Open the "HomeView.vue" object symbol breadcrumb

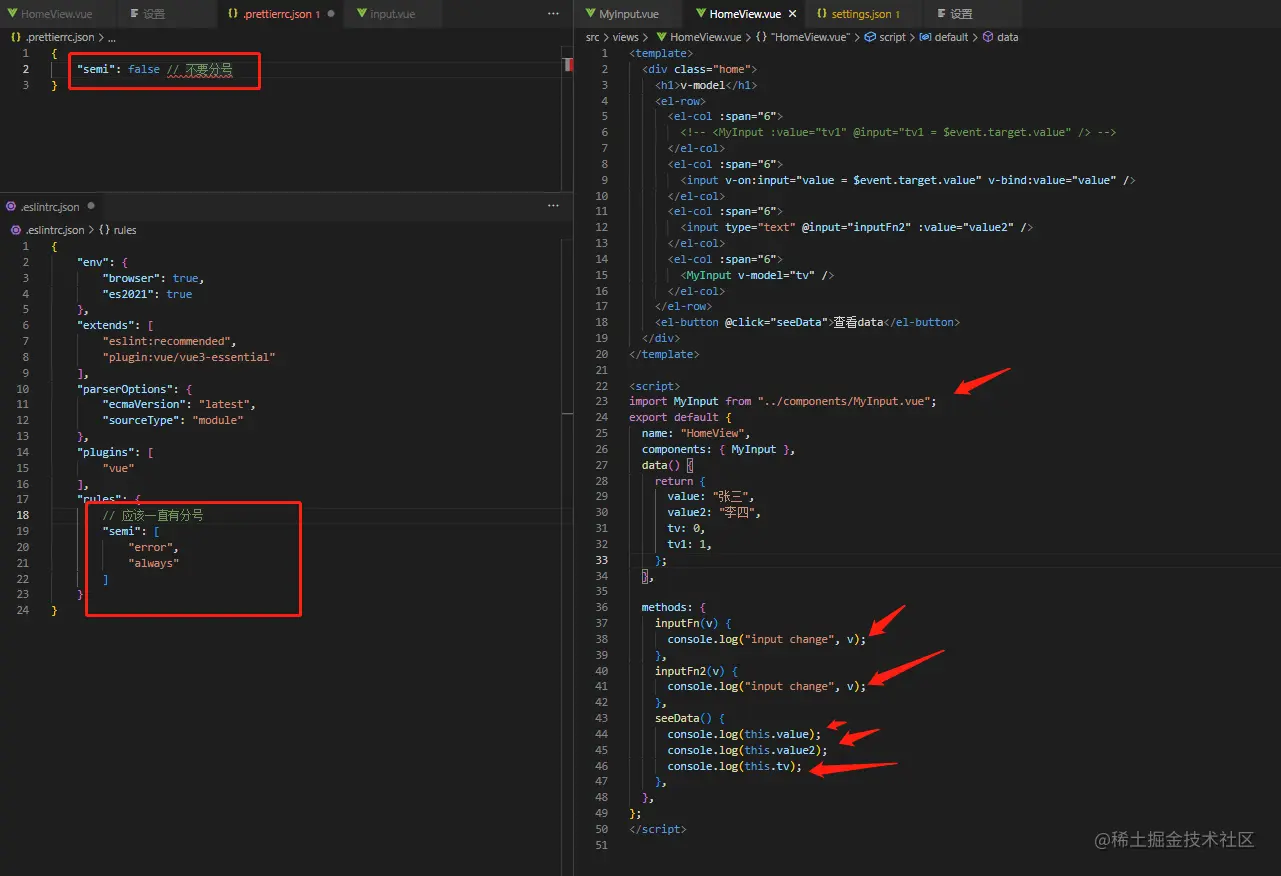tap(802, 37)
